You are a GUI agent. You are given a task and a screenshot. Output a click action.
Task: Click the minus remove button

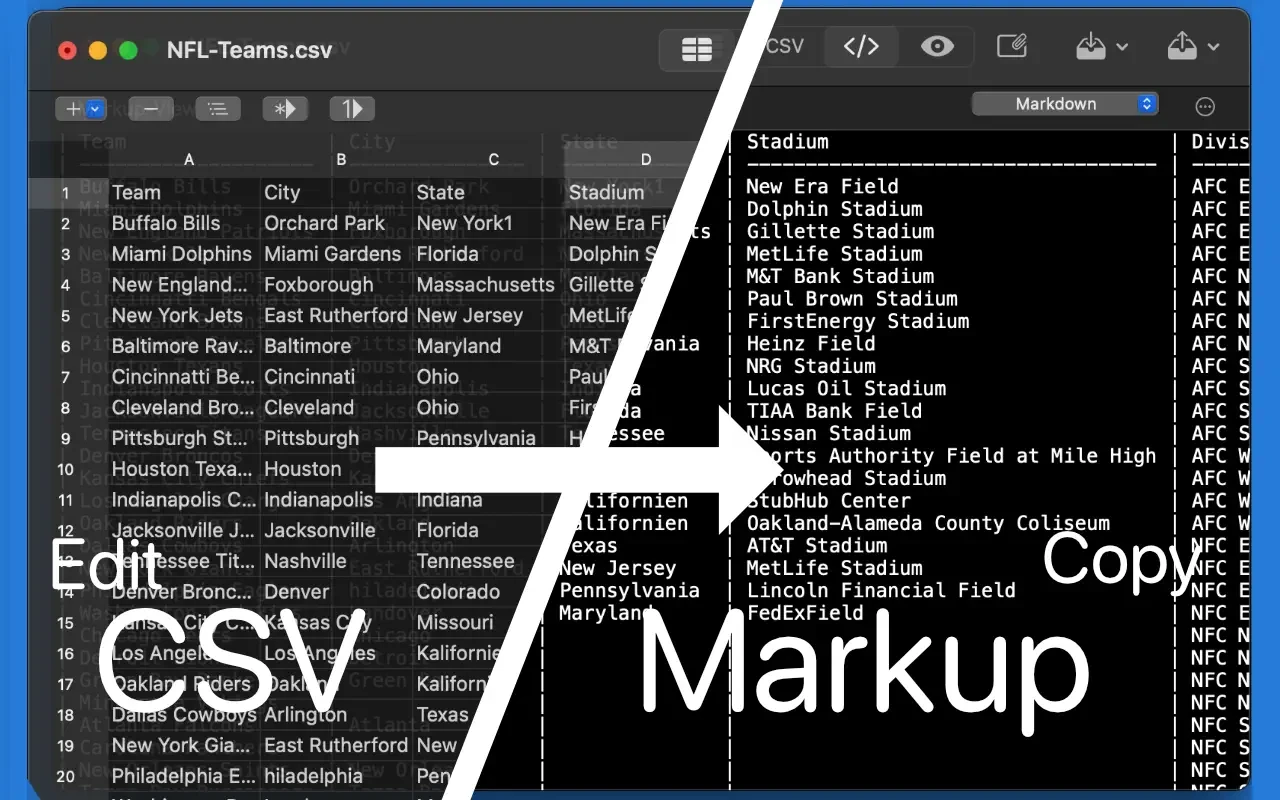(x=150, y=109)
